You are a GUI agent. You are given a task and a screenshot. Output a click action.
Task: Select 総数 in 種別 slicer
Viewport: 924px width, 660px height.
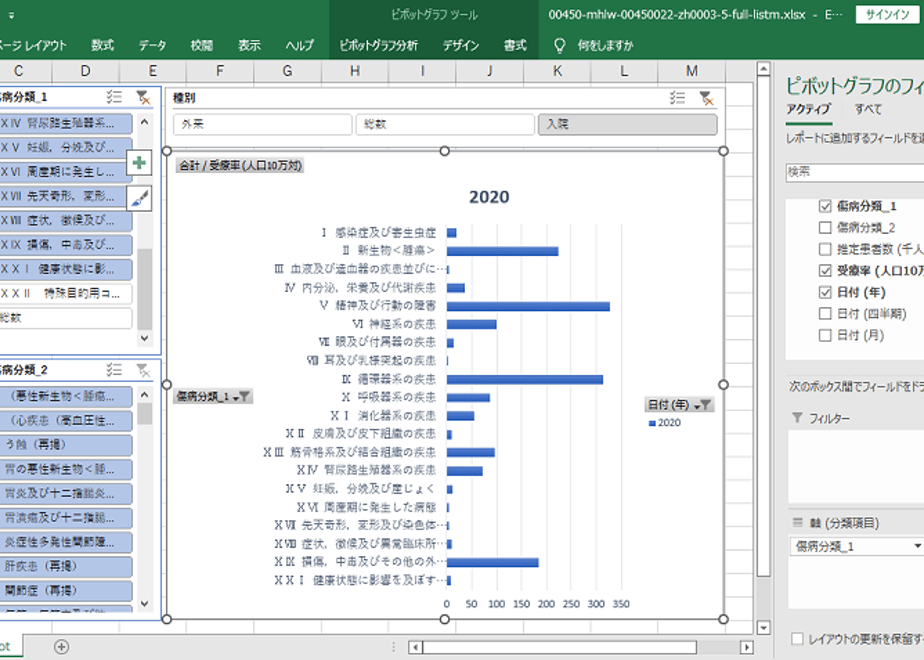(445, 124)
